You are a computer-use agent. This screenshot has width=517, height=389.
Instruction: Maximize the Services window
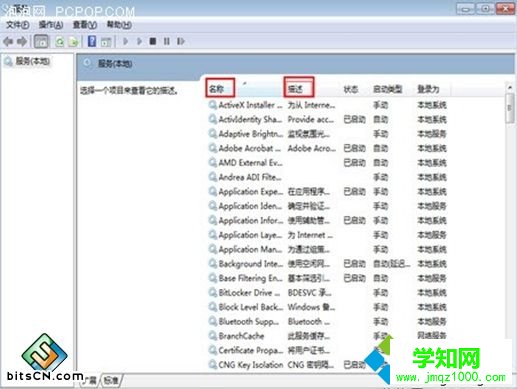tap(485, 9)
